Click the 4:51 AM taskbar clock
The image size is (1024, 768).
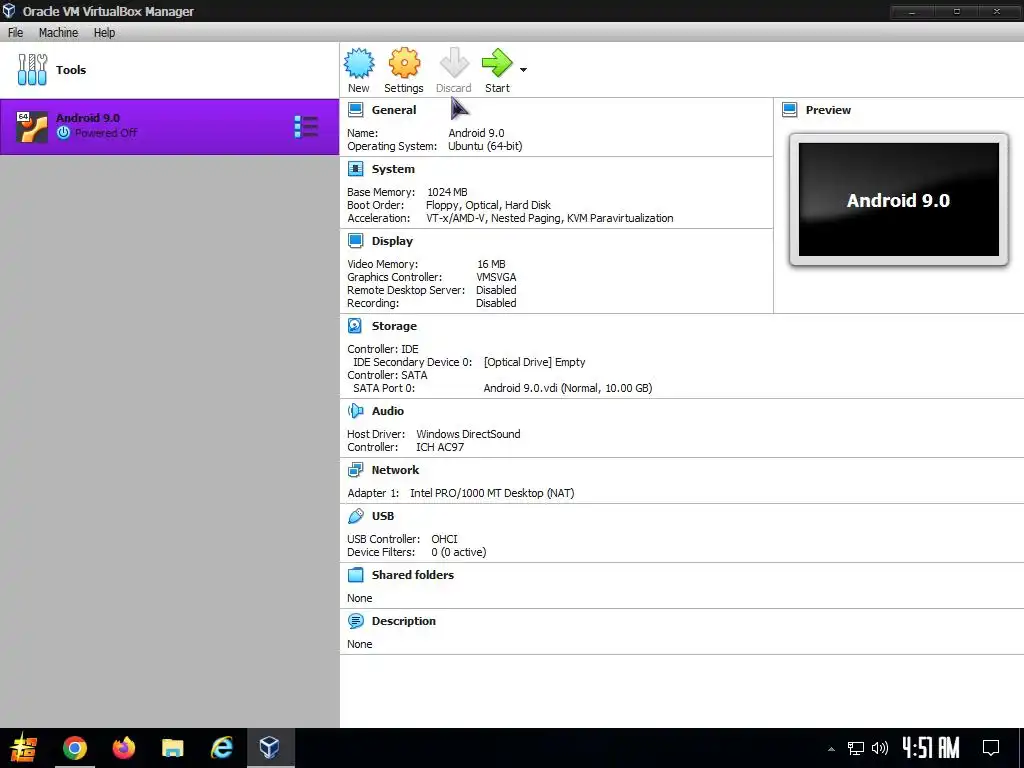pos(931,748)
